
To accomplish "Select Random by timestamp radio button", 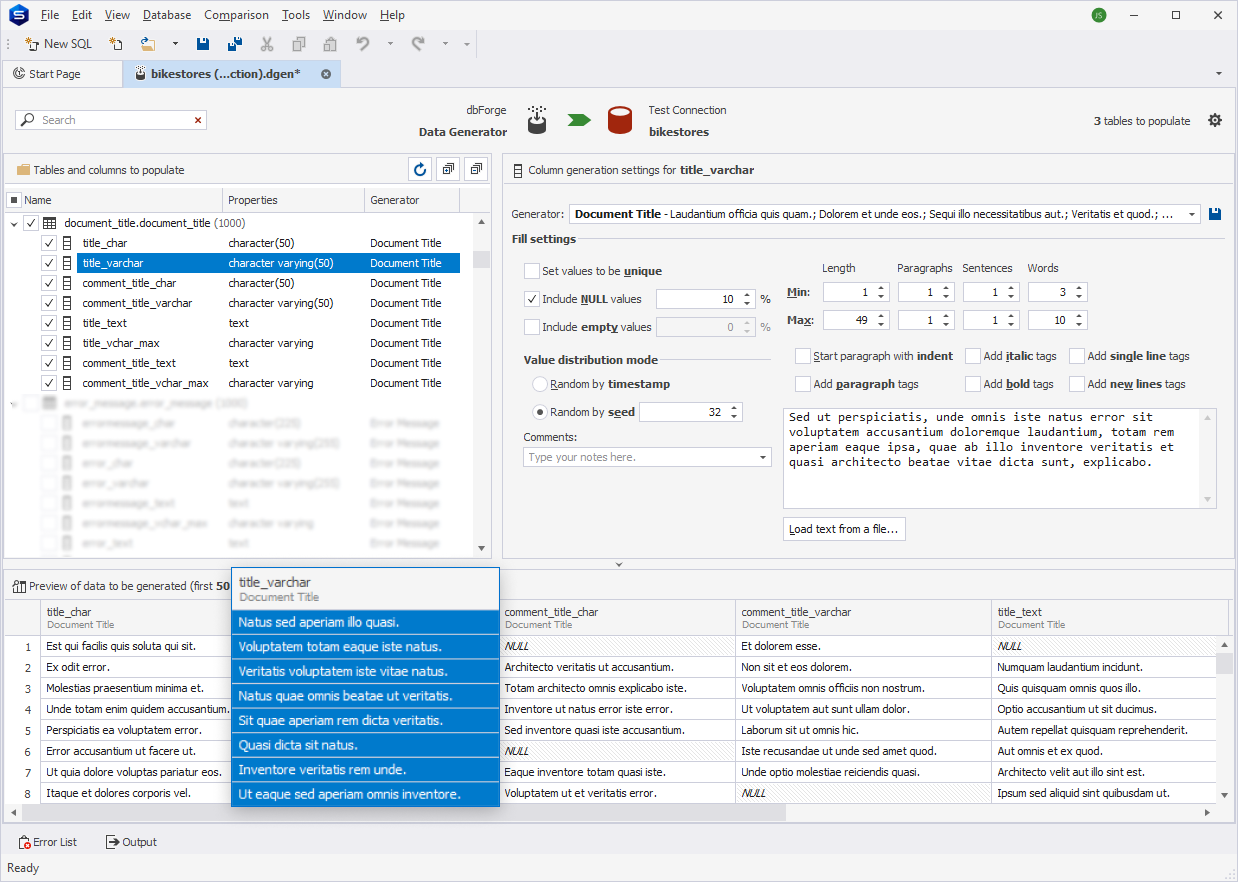I will point(540,384).
